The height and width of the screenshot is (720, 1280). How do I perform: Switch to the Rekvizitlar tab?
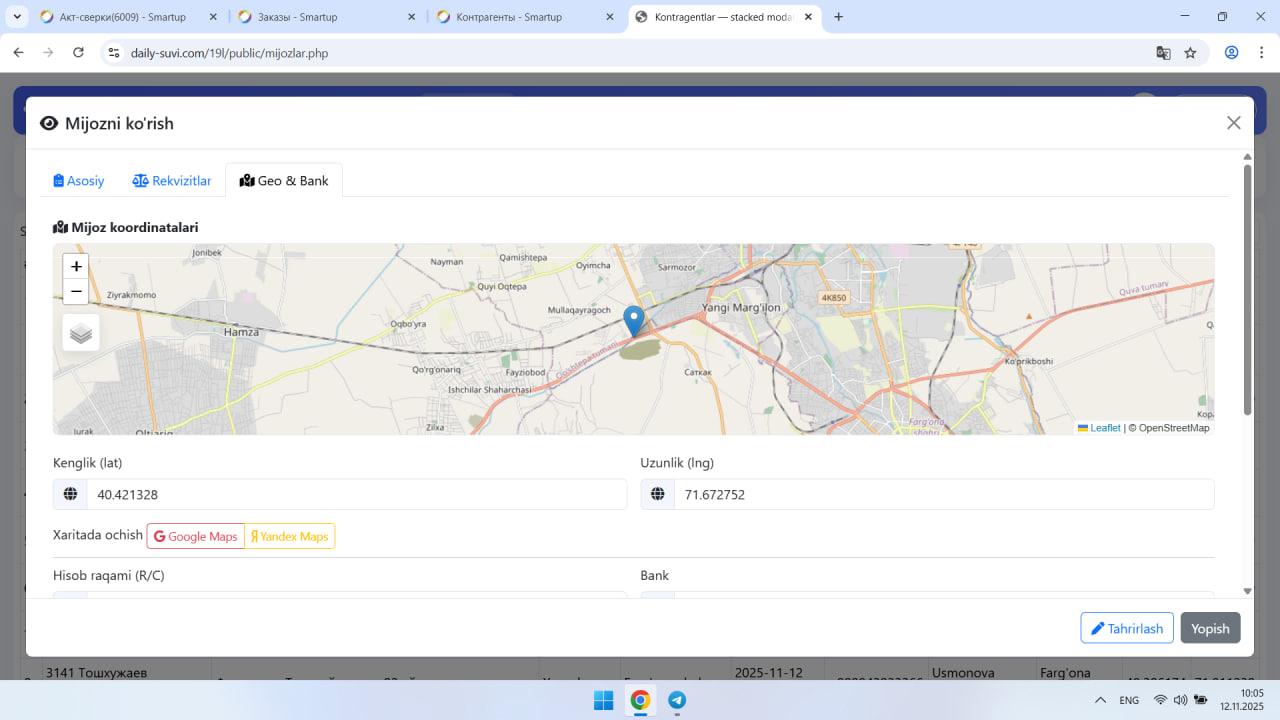point(172,181)
